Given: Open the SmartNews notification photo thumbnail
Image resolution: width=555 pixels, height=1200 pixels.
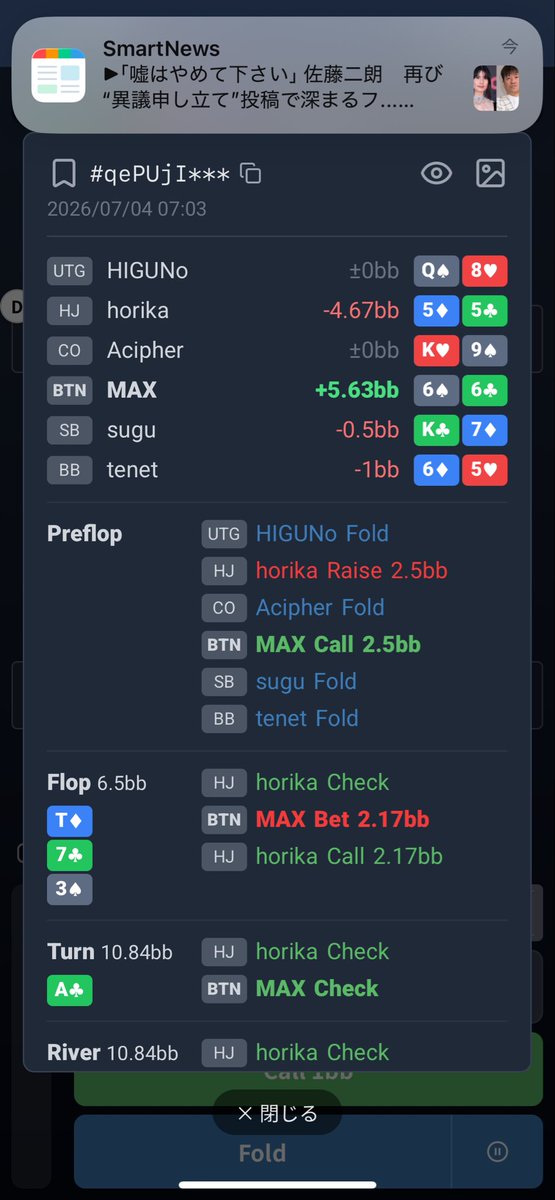Looking at the screenshot, I should point(497,88).
